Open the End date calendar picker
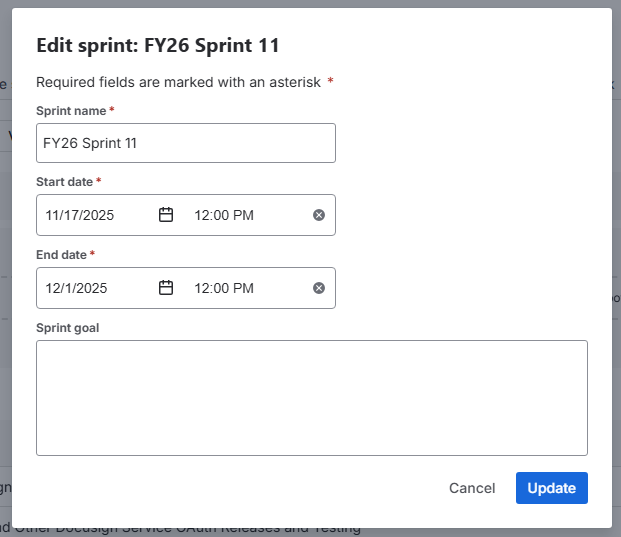This screenshot has height=537, width=621. 167,288
